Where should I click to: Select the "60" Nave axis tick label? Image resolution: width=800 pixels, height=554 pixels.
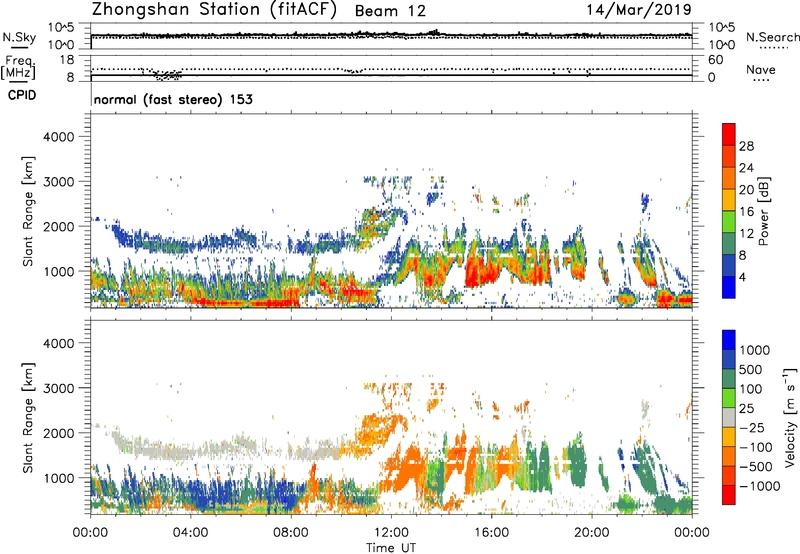click(715, 60)
